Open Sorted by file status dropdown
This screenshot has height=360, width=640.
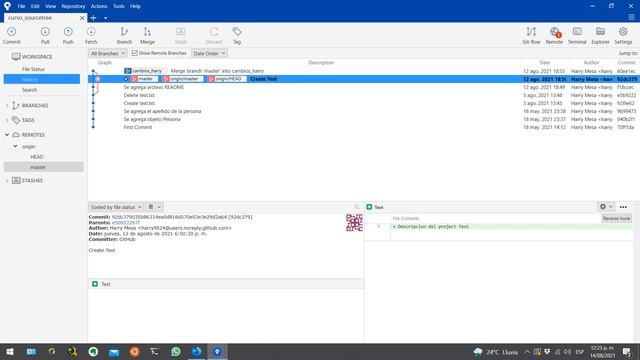116,207
